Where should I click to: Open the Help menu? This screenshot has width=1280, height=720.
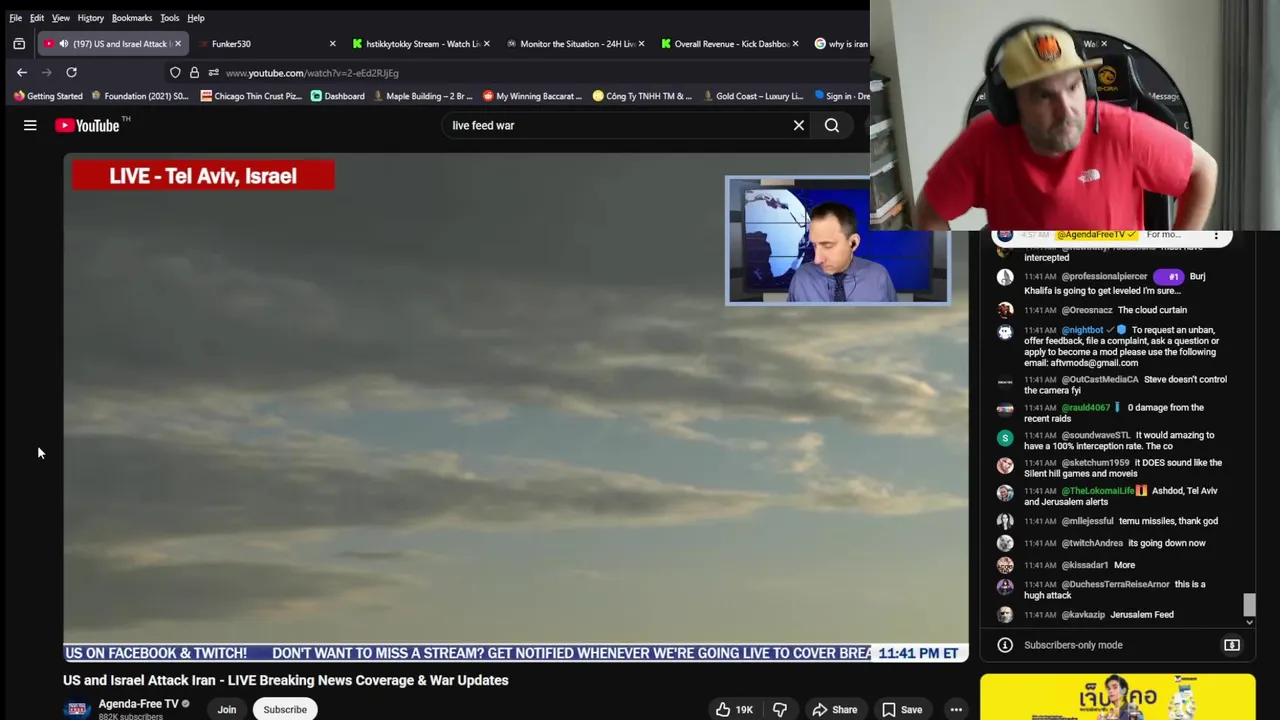[x=196, y=18]
